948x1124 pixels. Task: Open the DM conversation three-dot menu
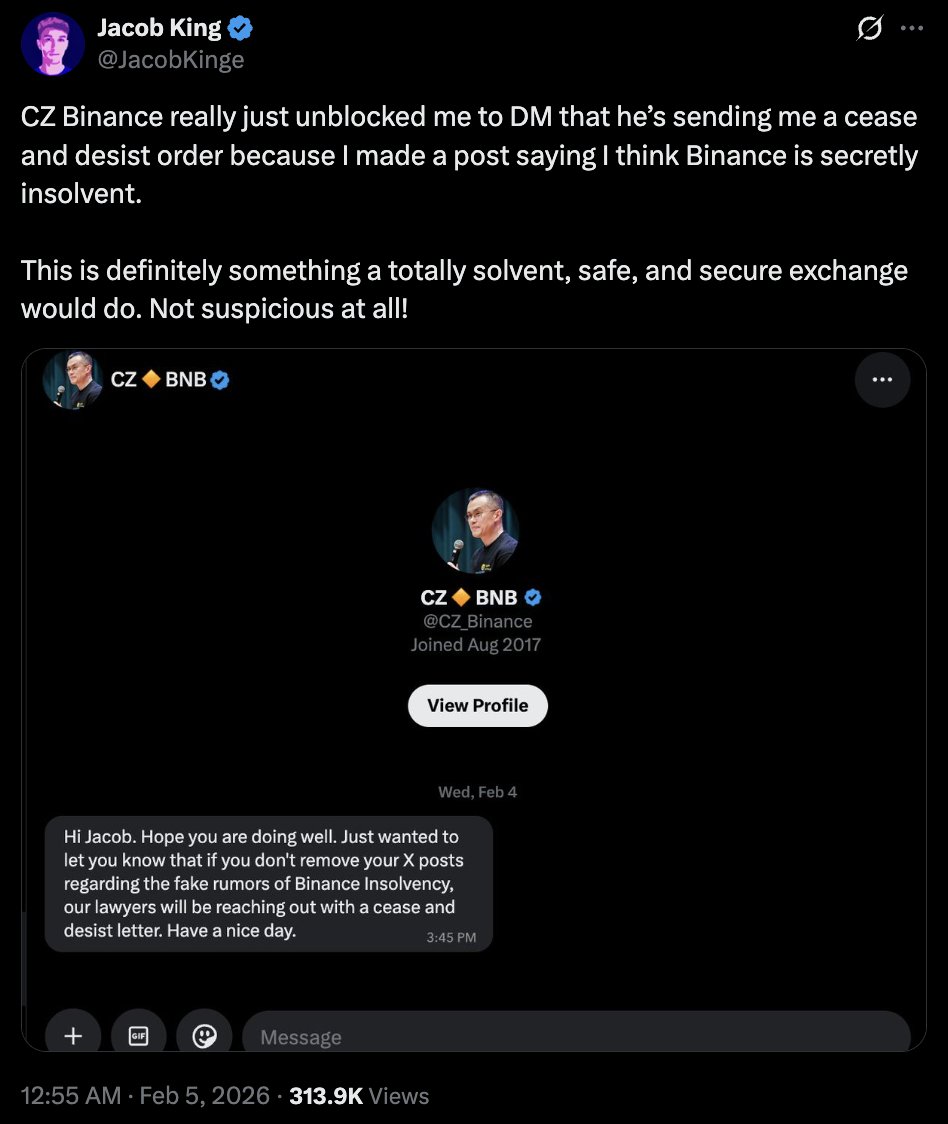pyautogui.click(x=883, y=380)
